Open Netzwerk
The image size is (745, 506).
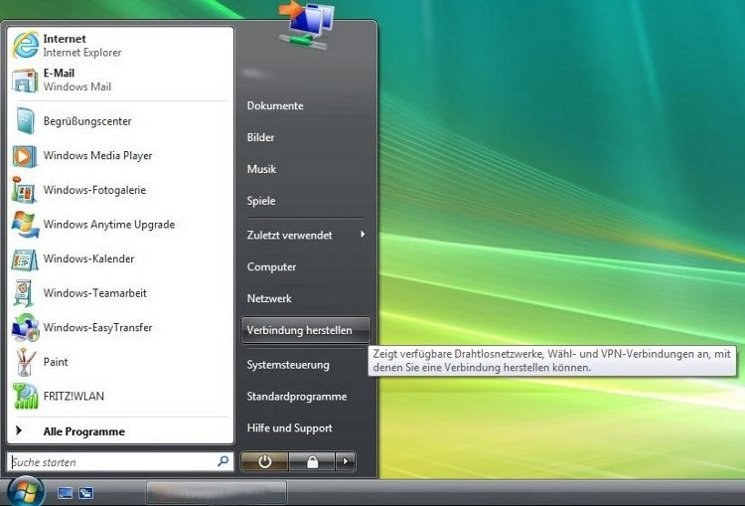pyautogui.click(x=269, y=298)
